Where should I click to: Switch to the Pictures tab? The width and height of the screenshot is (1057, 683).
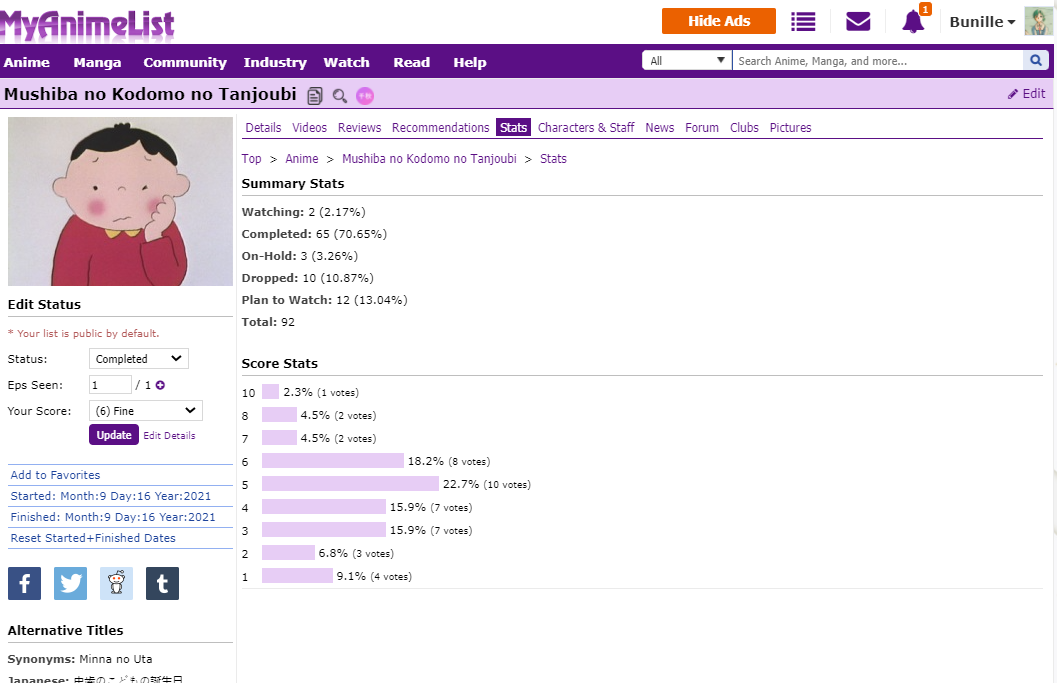click(790, 127)
